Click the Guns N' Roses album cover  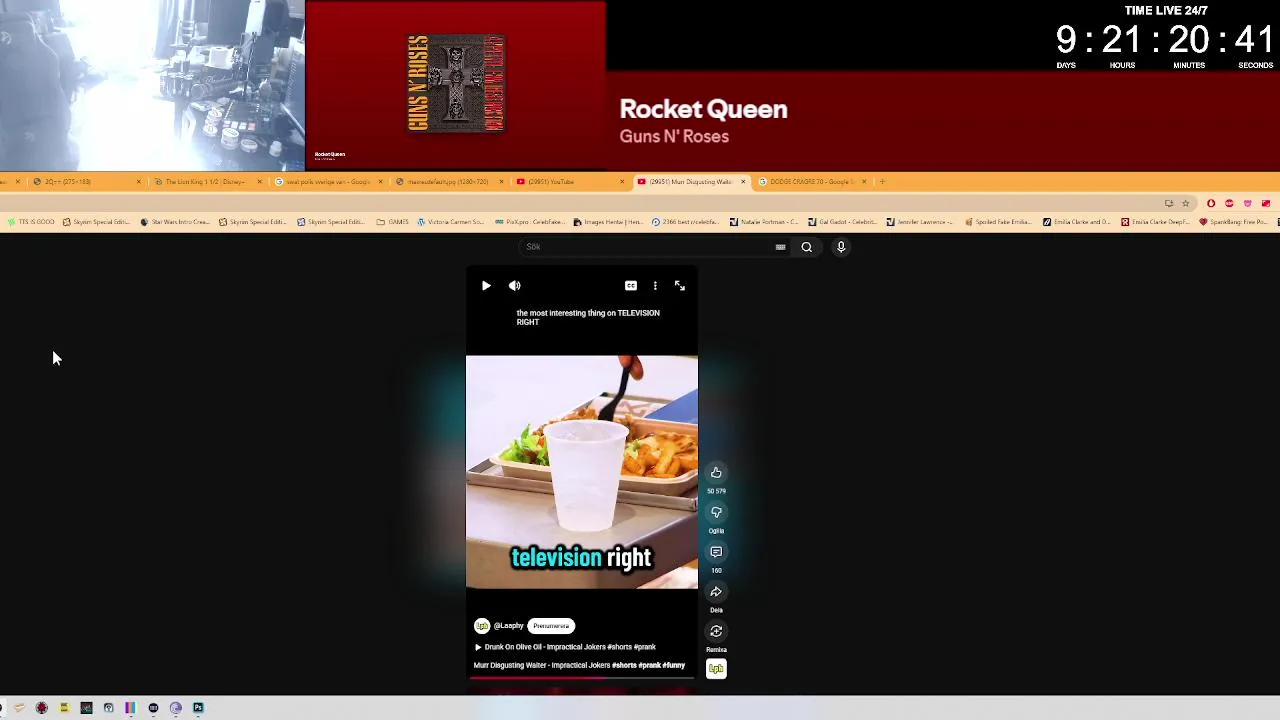(456, 83)
